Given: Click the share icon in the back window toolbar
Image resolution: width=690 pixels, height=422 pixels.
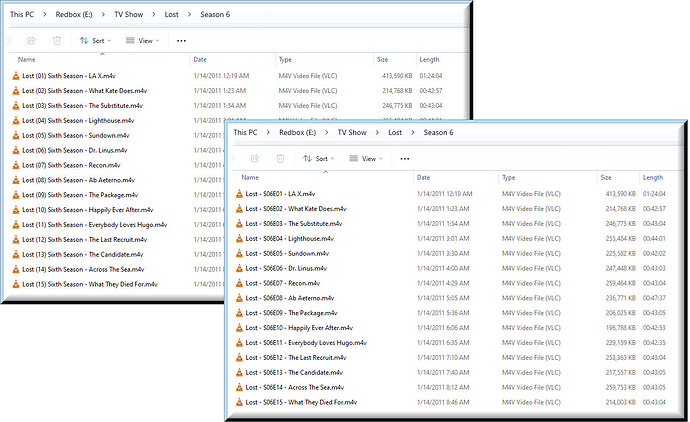Looking at the screenshot, I should coord(31,40).
